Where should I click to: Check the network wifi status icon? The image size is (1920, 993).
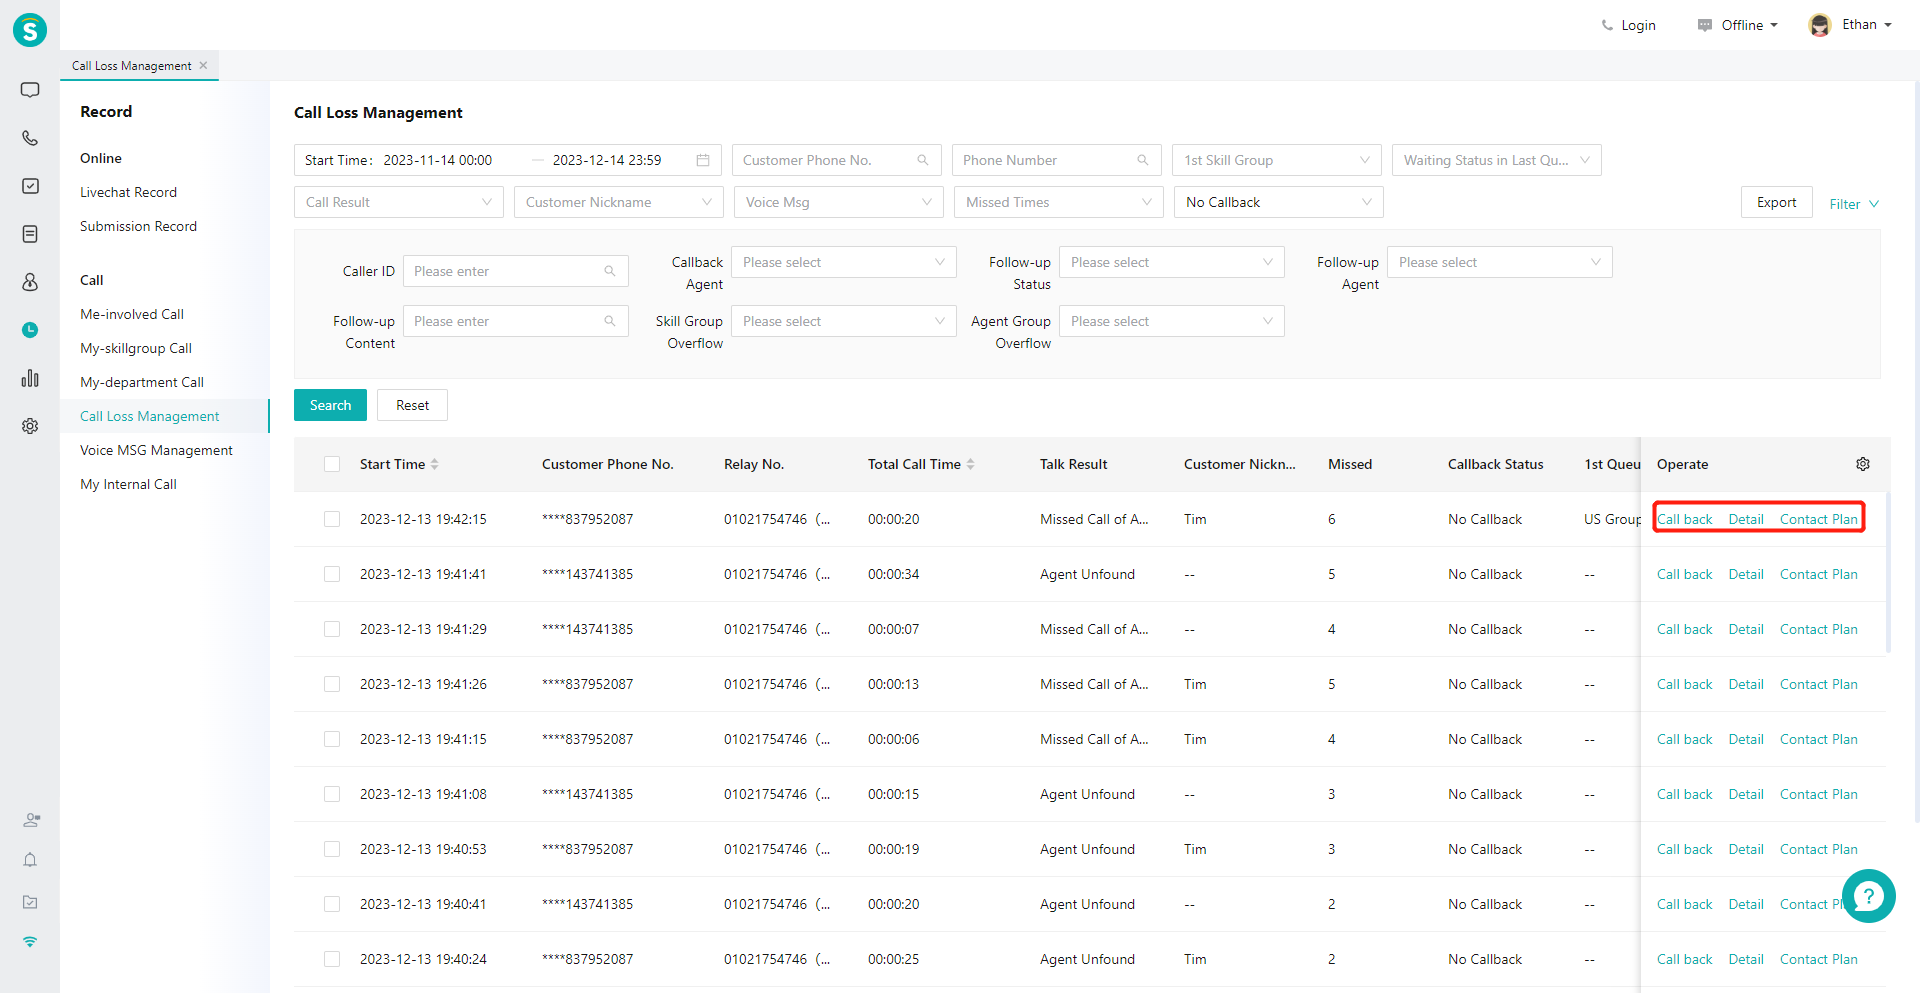(x=30, y=942)
